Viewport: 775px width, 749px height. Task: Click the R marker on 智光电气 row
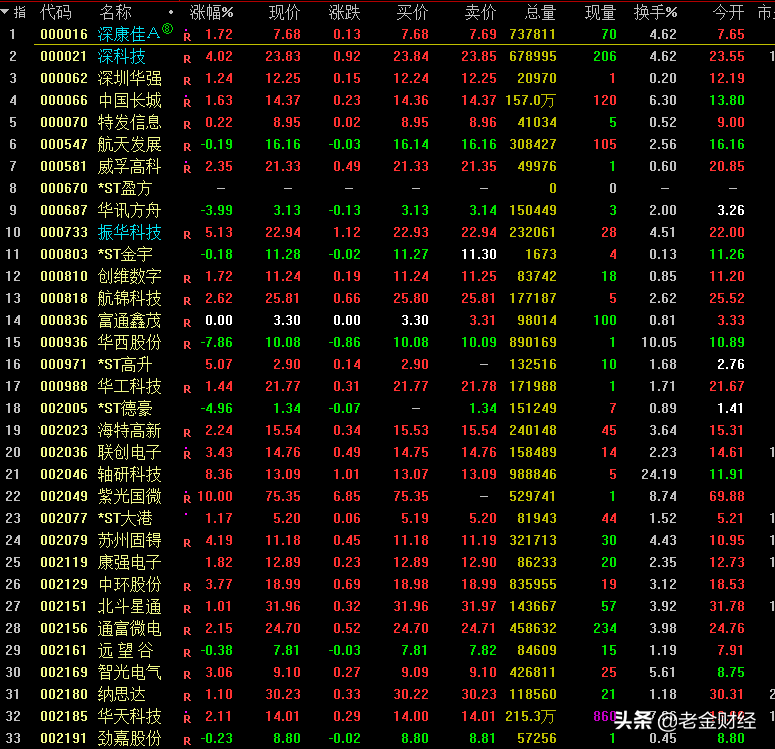[x=187, y=675]
